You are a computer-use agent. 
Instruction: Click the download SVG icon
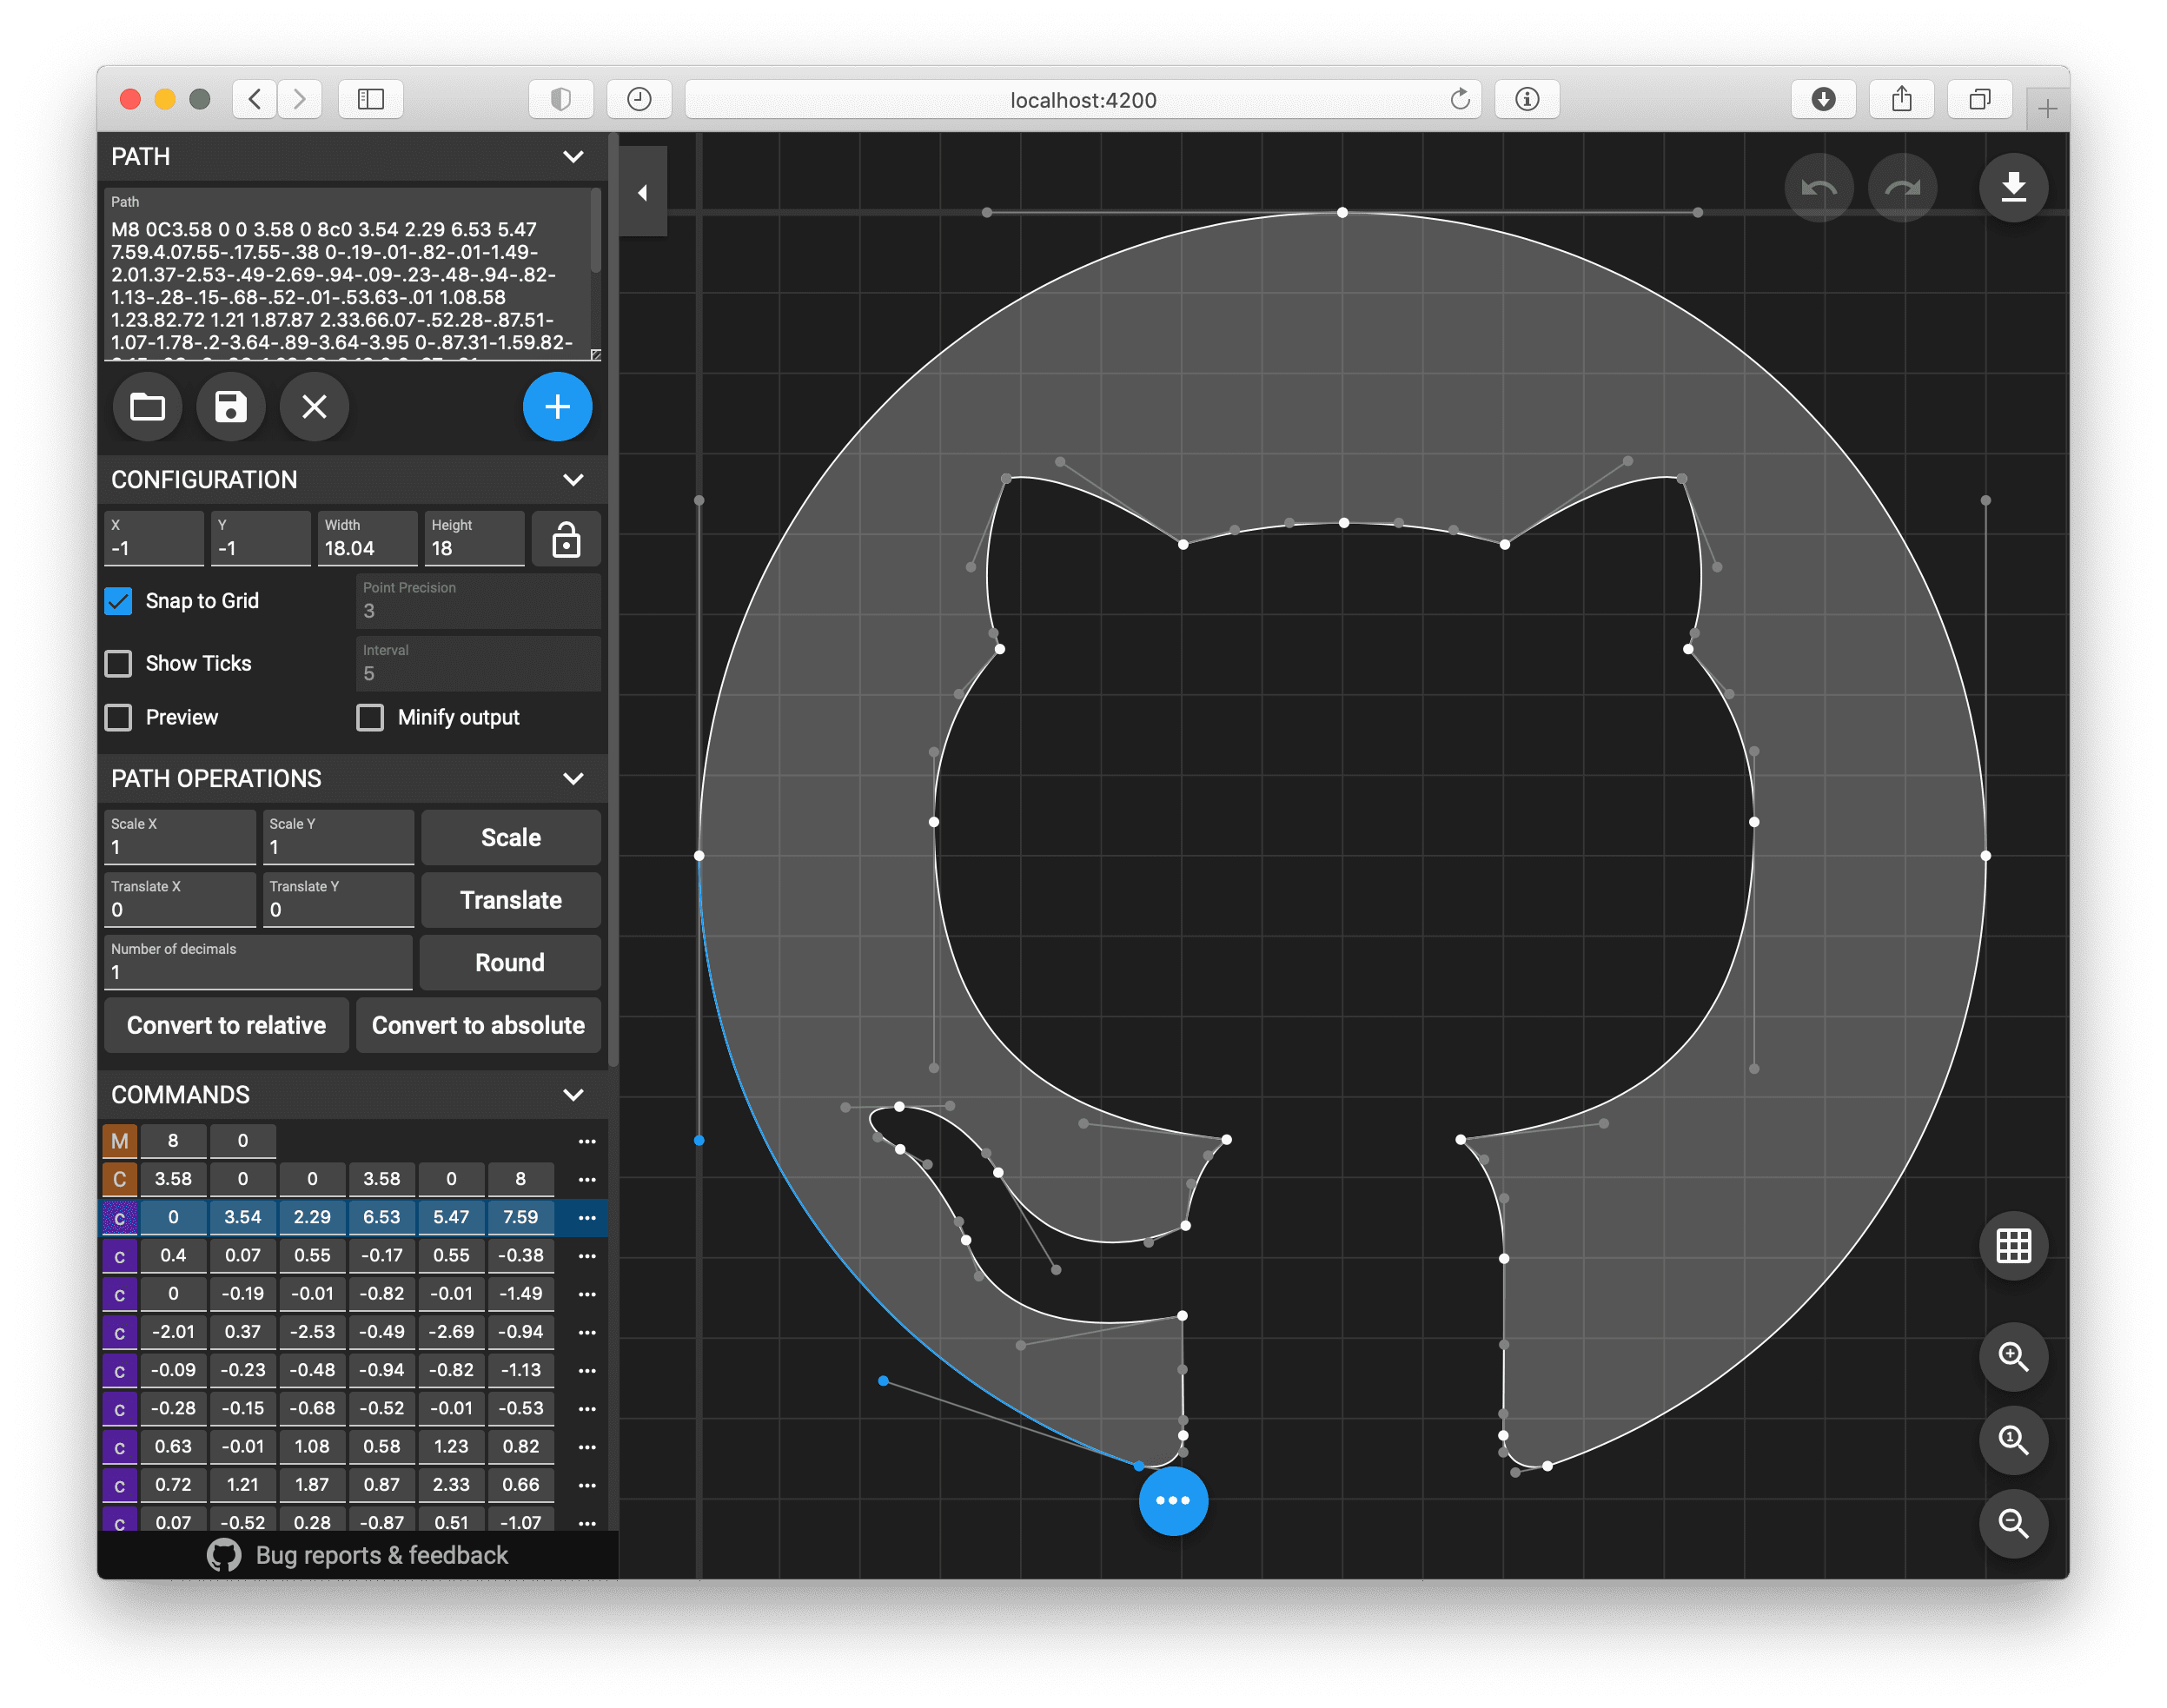coord(2013,187)
